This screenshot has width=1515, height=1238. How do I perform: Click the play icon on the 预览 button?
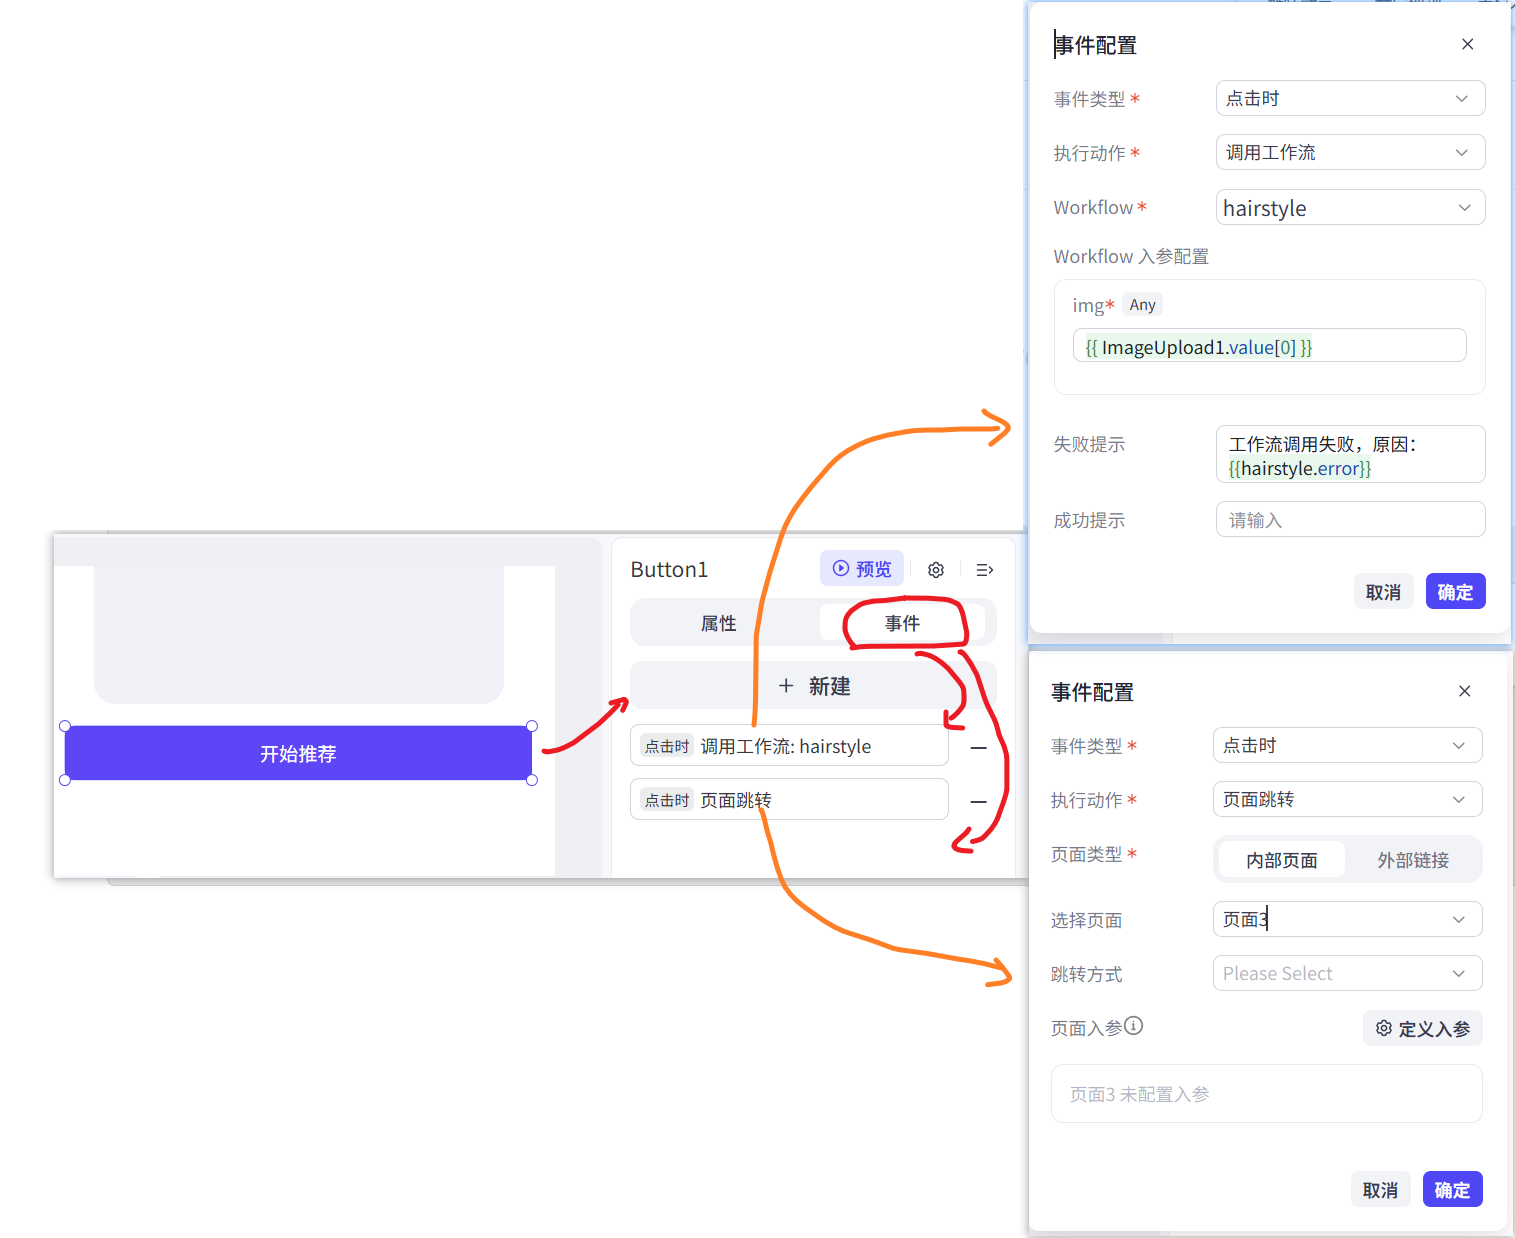840,568
